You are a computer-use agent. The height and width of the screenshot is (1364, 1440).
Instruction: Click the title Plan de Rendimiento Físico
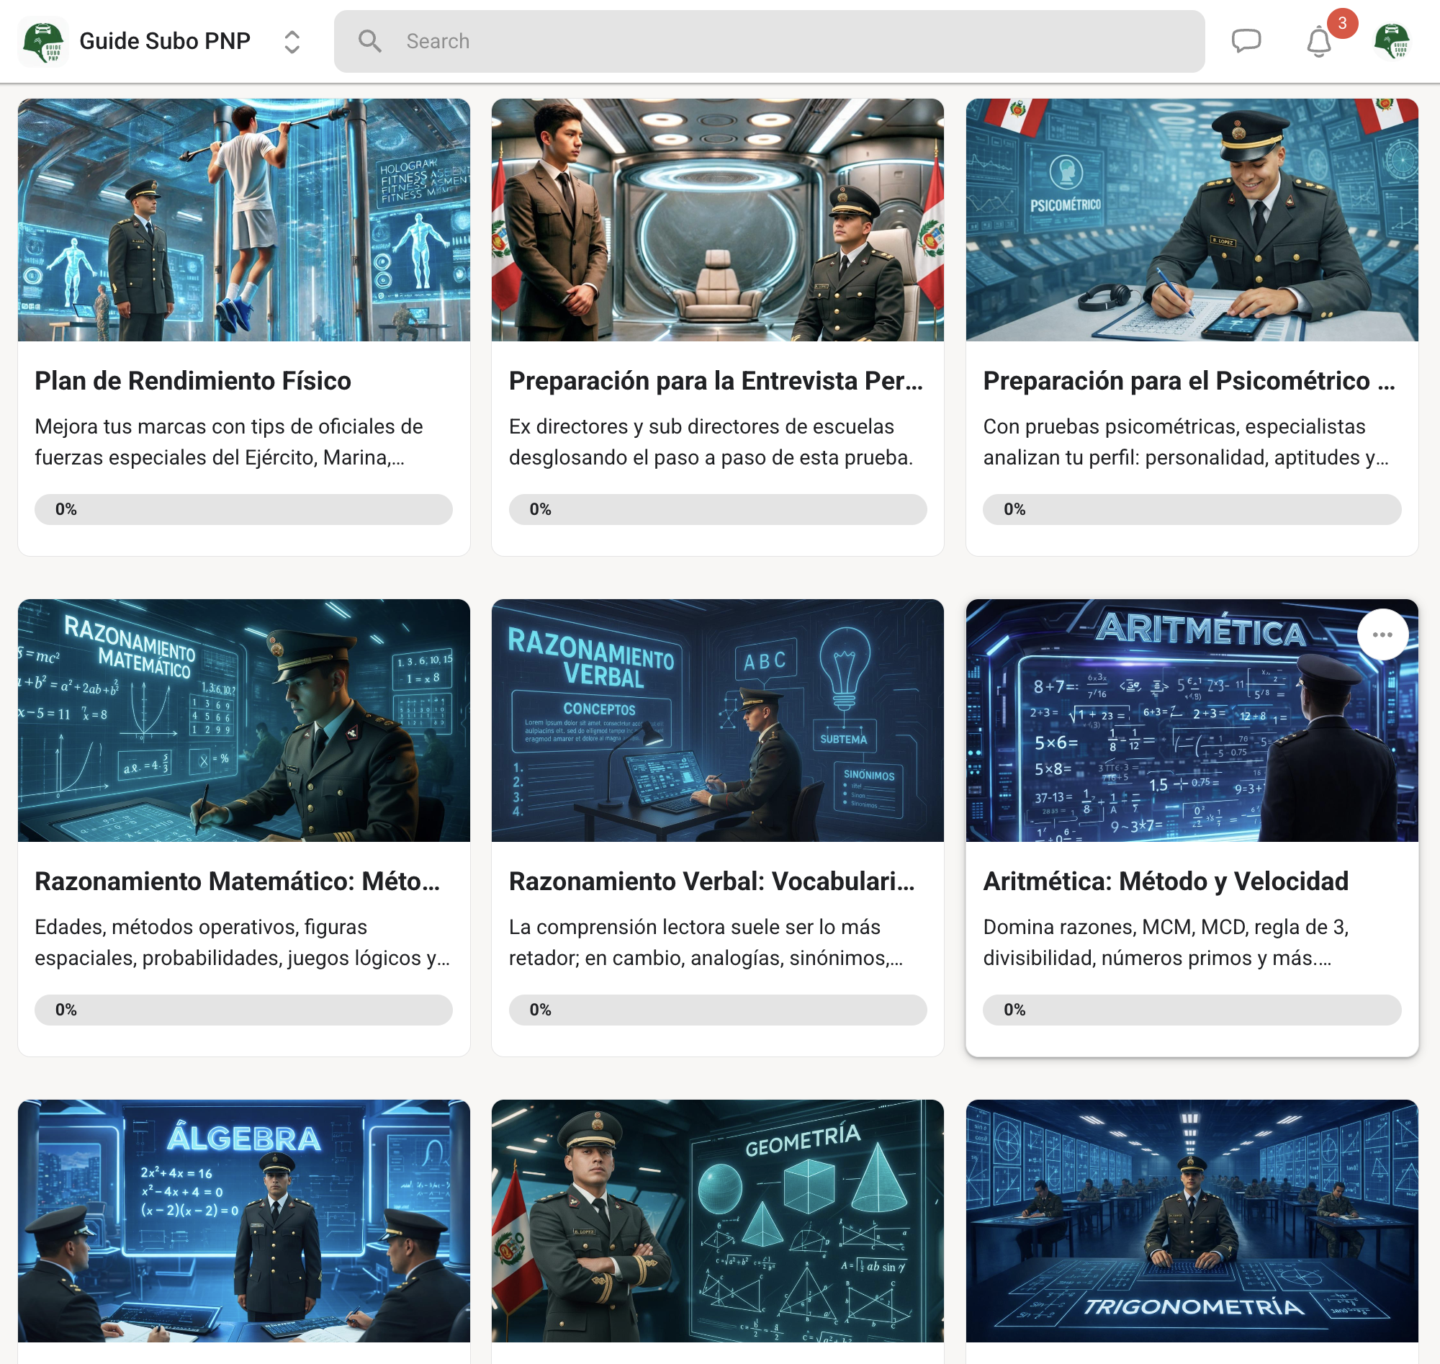coord(193,381)
